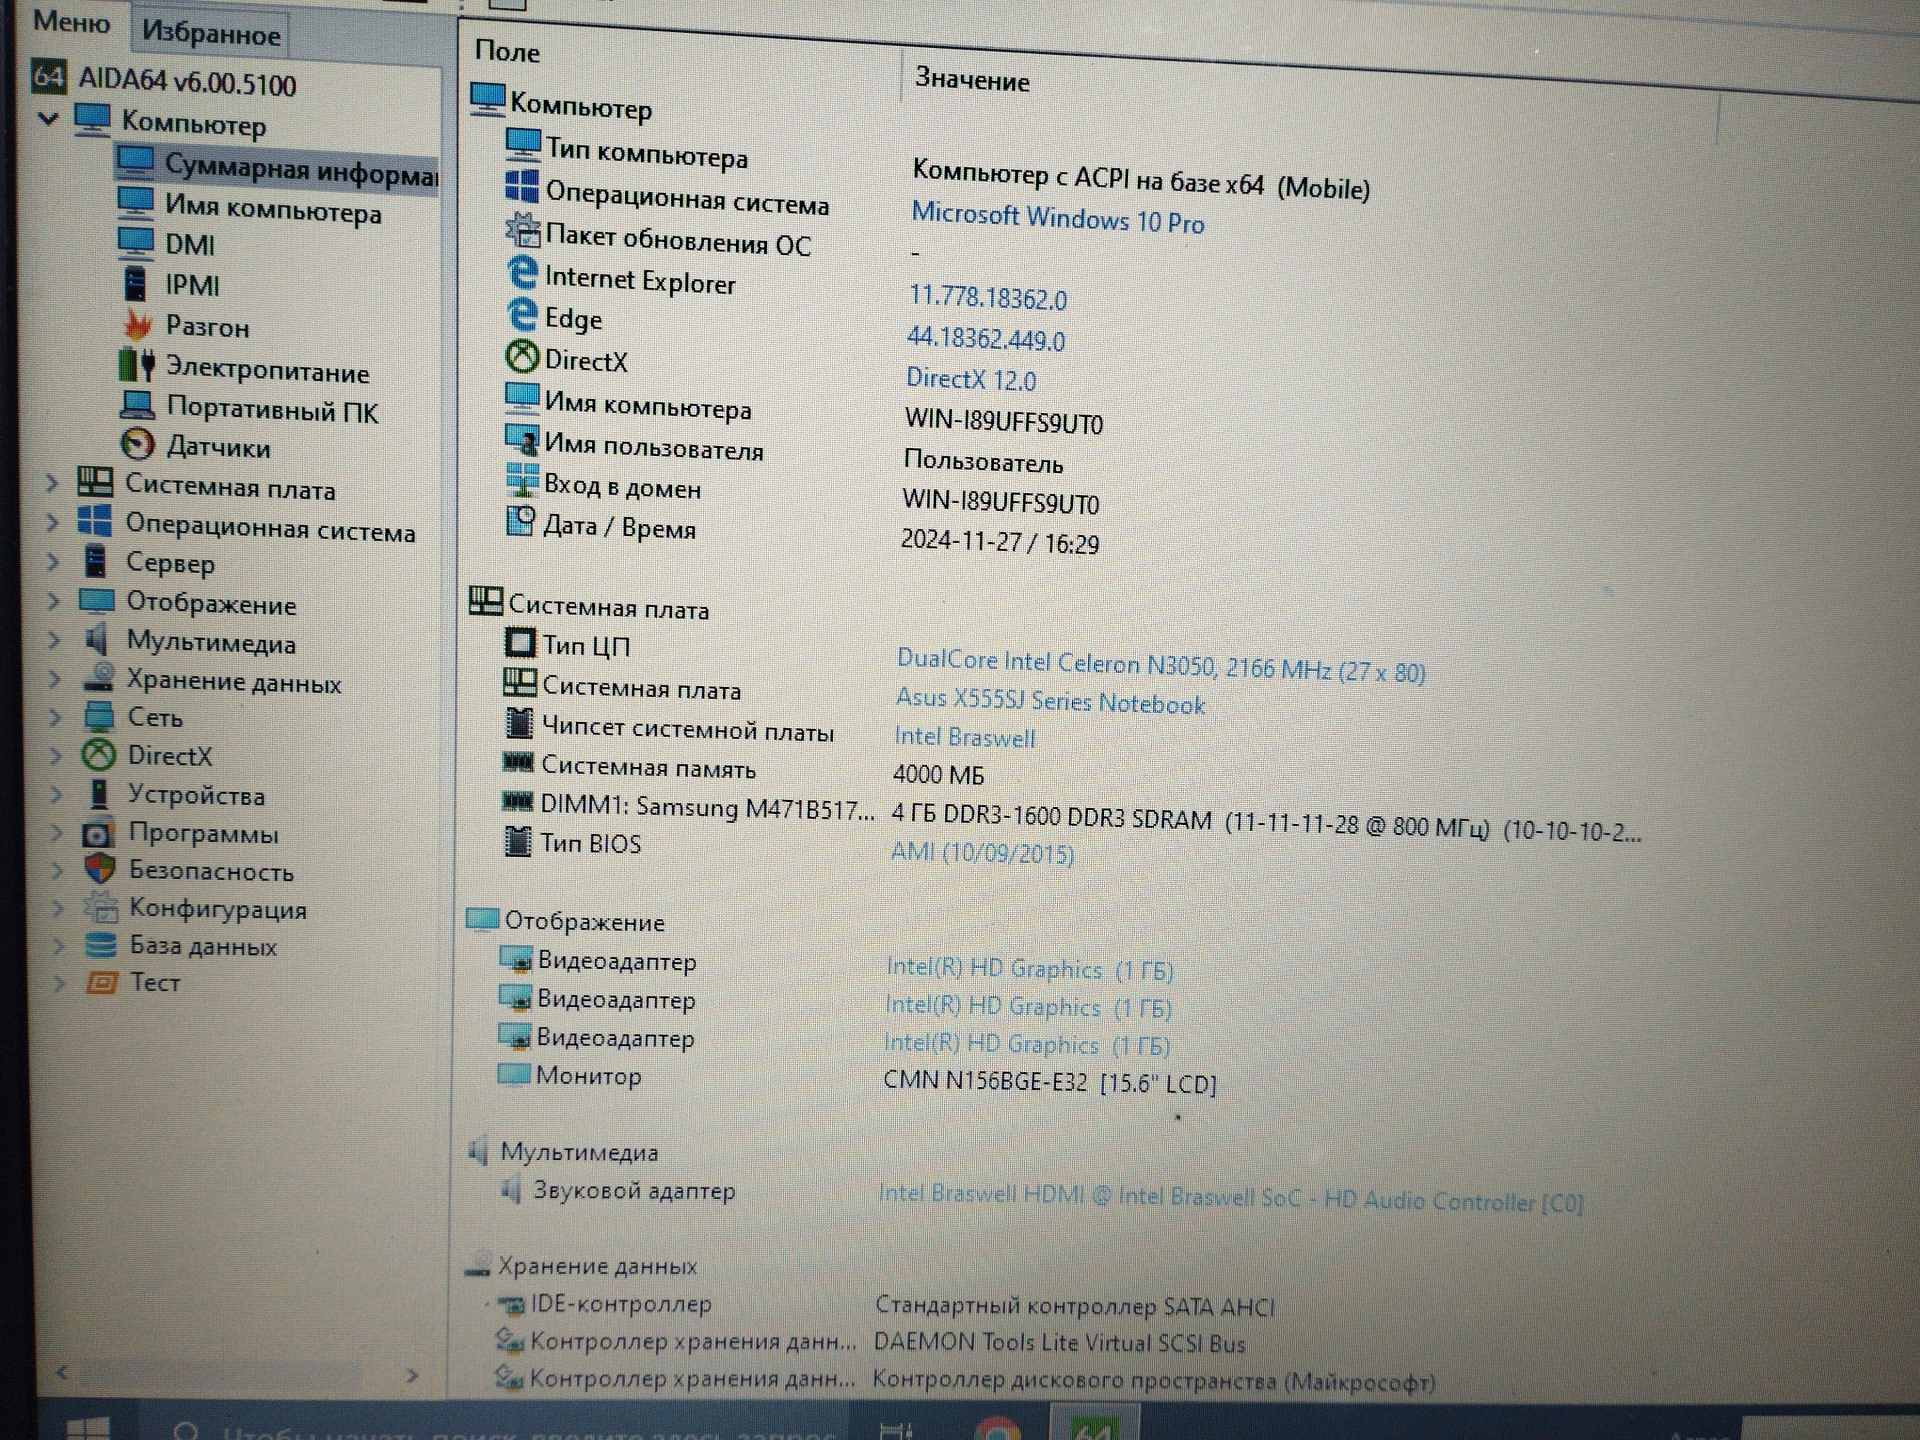Click the Edge row icon
The image size is (1920, 1440).
tap(521, 314)
